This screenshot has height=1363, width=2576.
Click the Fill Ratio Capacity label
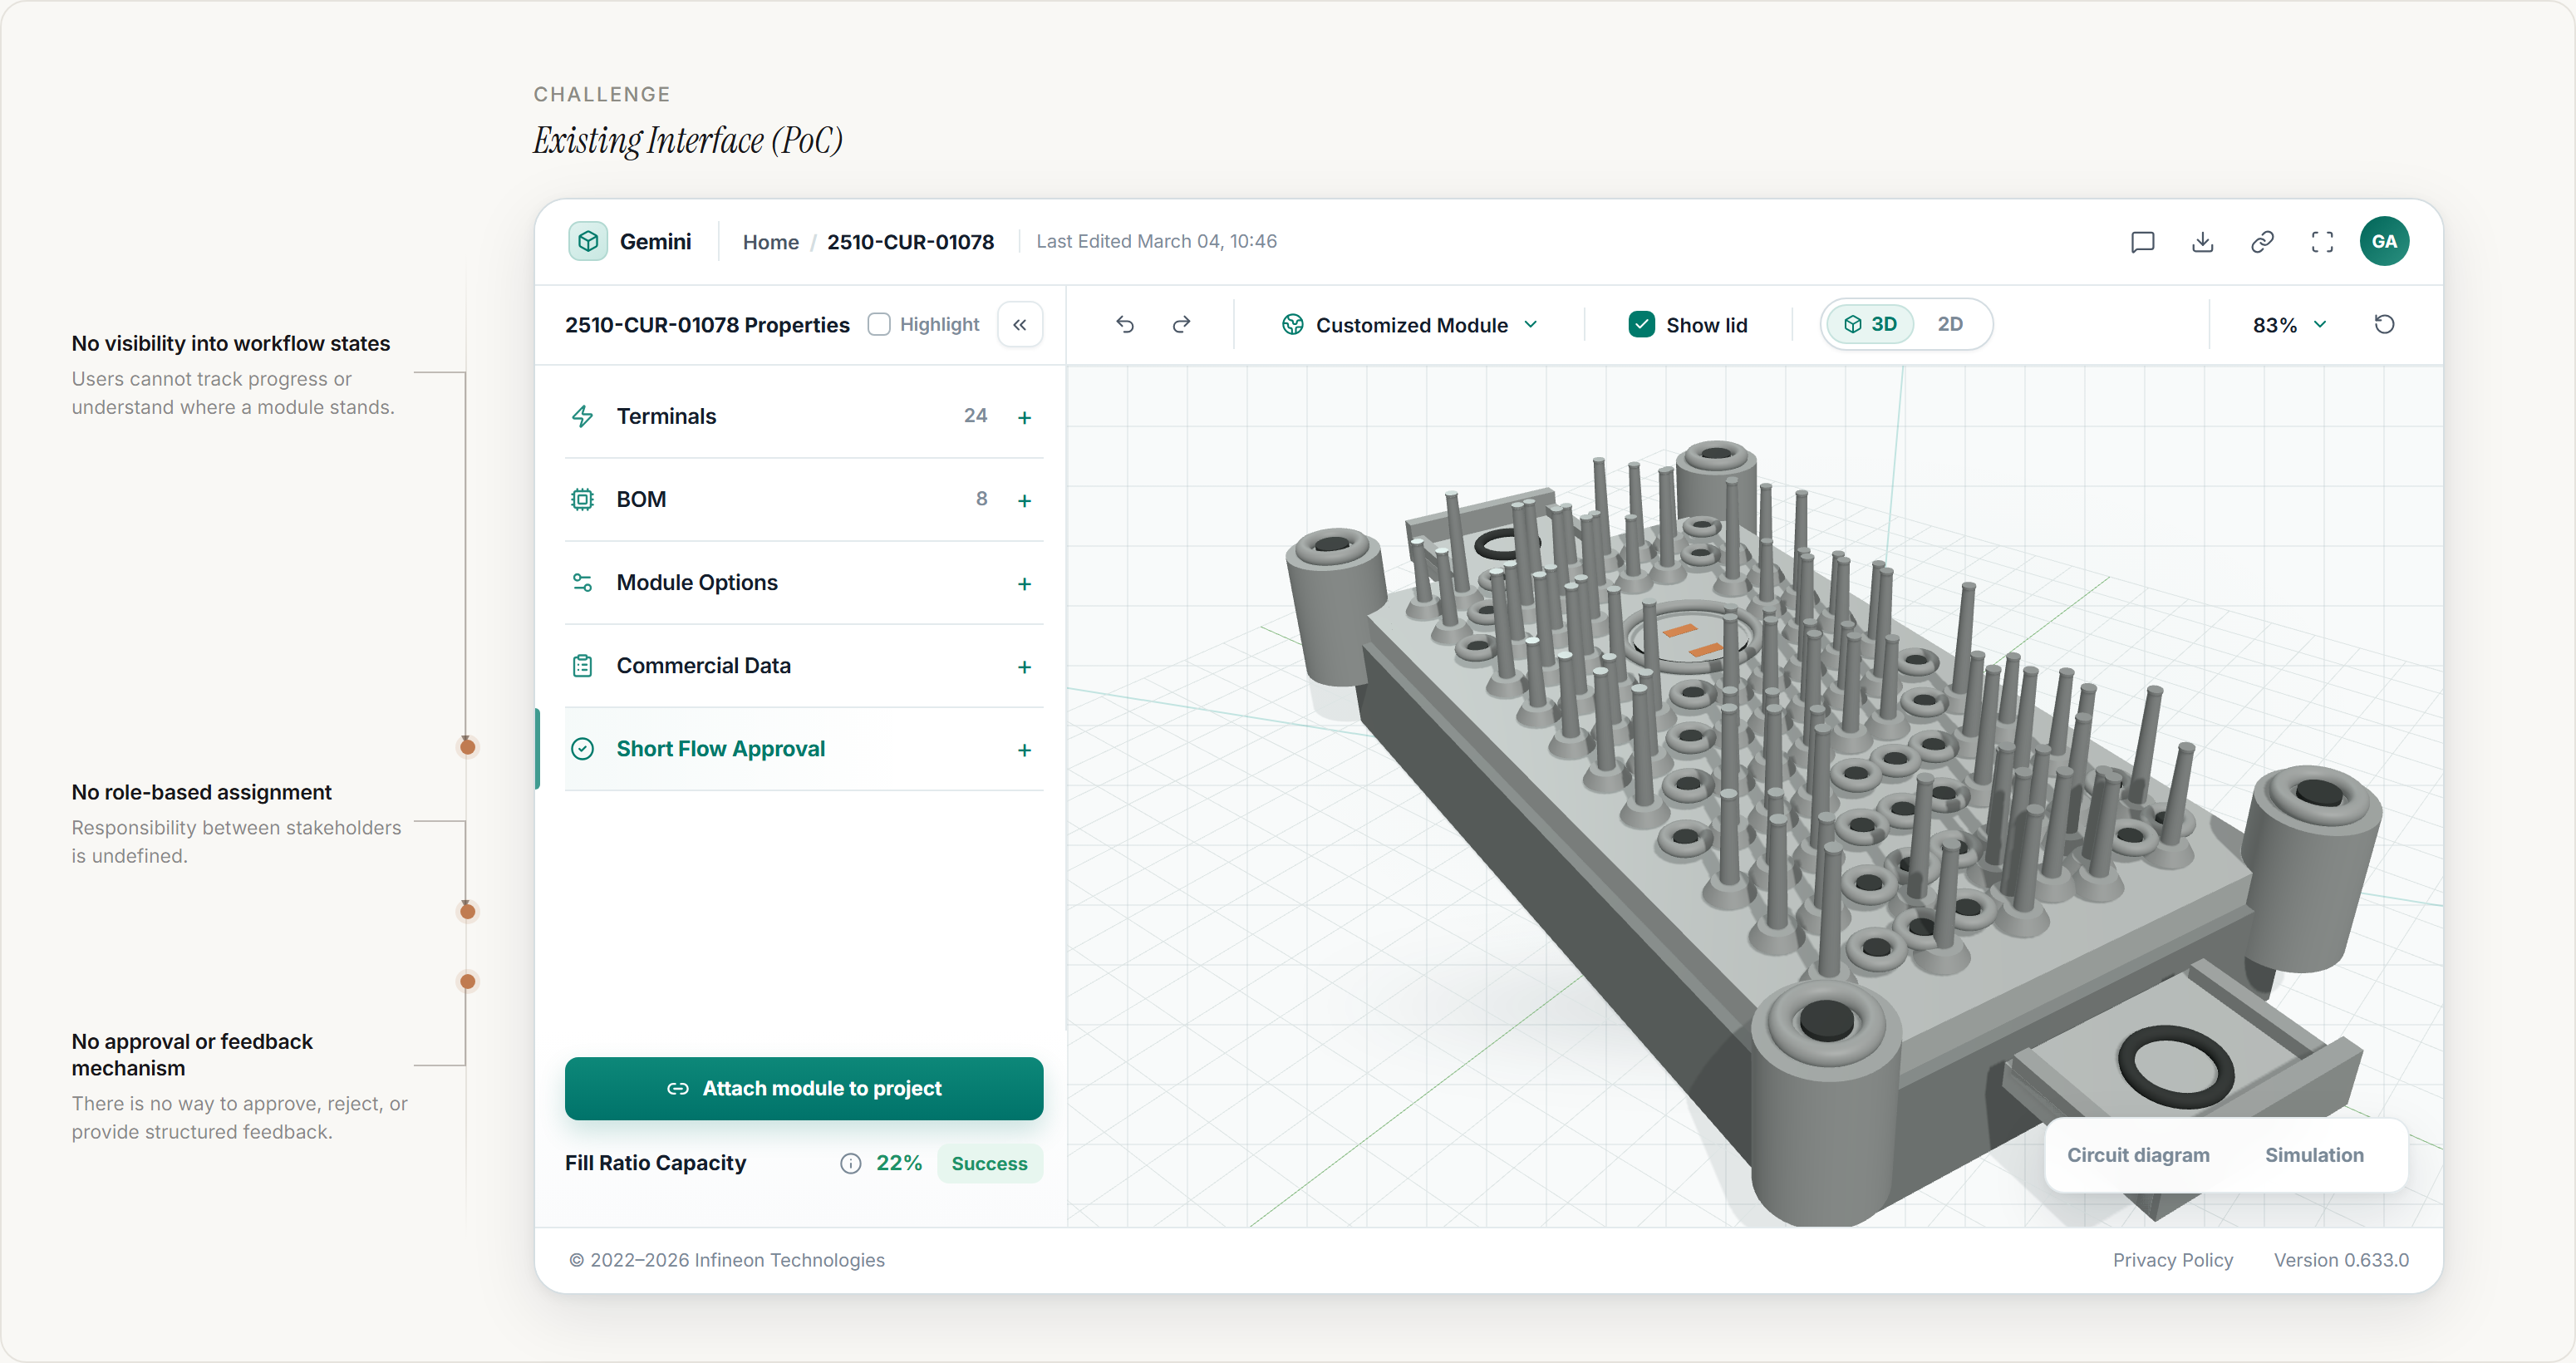click(655, 1163)
